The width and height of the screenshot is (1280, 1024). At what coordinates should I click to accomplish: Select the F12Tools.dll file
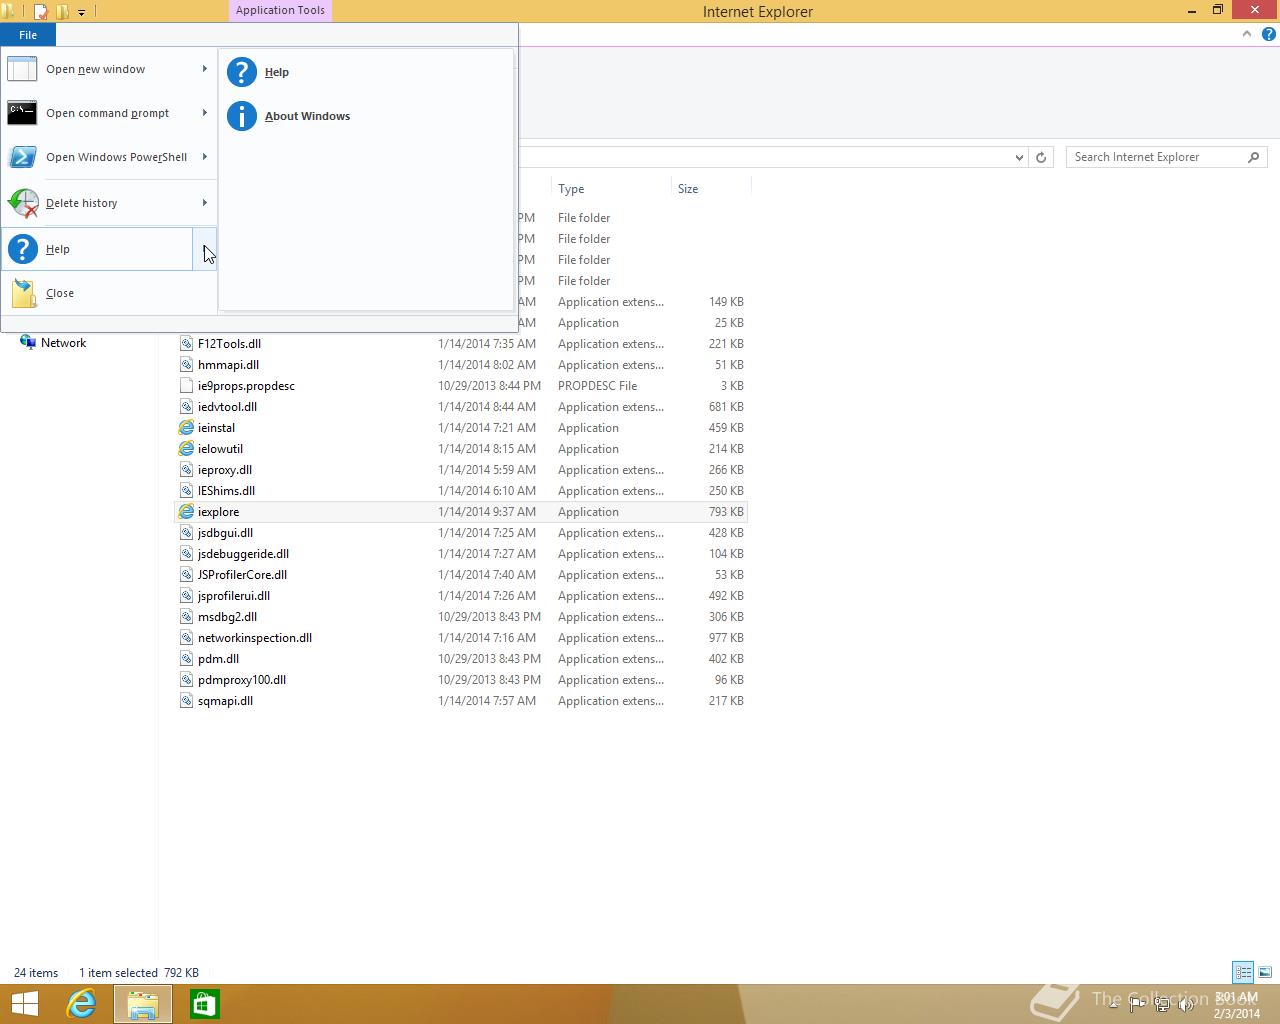point(229,344)
